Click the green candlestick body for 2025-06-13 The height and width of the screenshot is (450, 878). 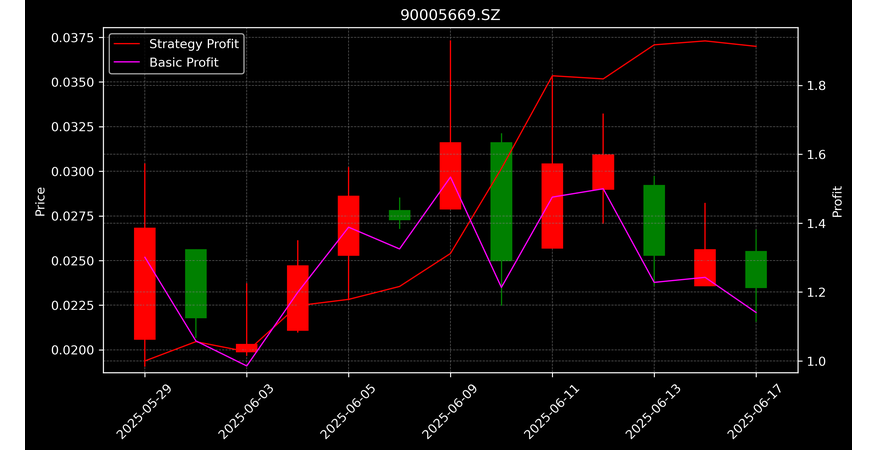[654, 221]
